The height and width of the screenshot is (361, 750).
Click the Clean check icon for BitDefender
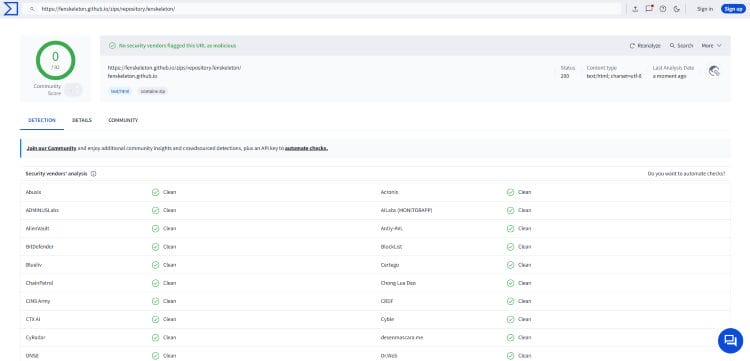(x=155, y=247)
